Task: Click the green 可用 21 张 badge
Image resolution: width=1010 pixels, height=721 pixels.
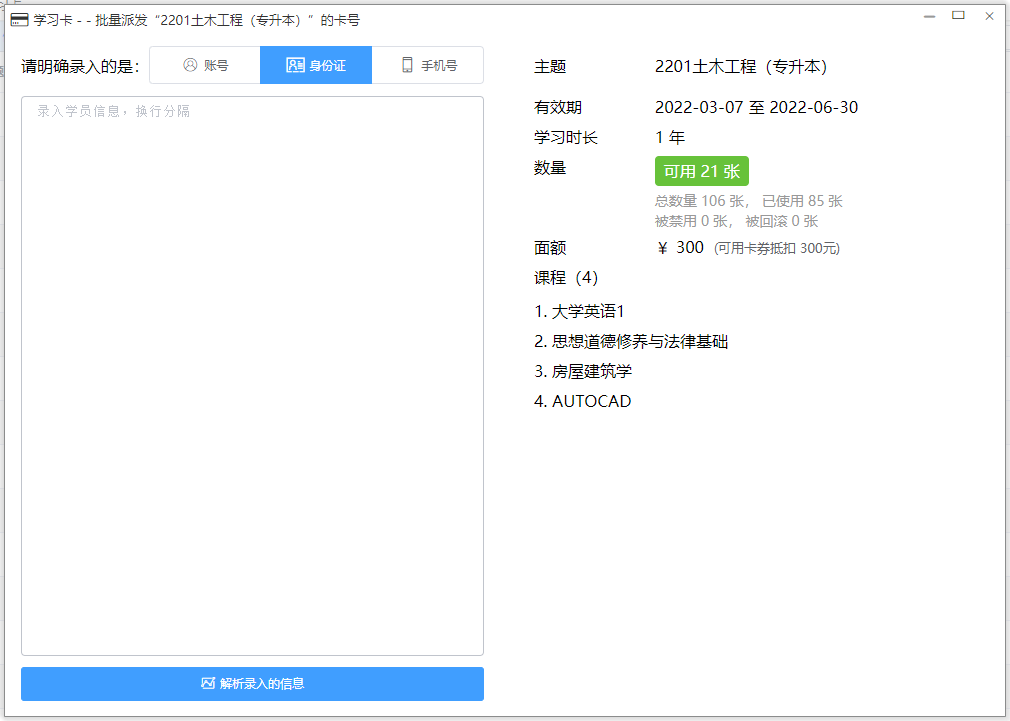Action: point(701,171)
